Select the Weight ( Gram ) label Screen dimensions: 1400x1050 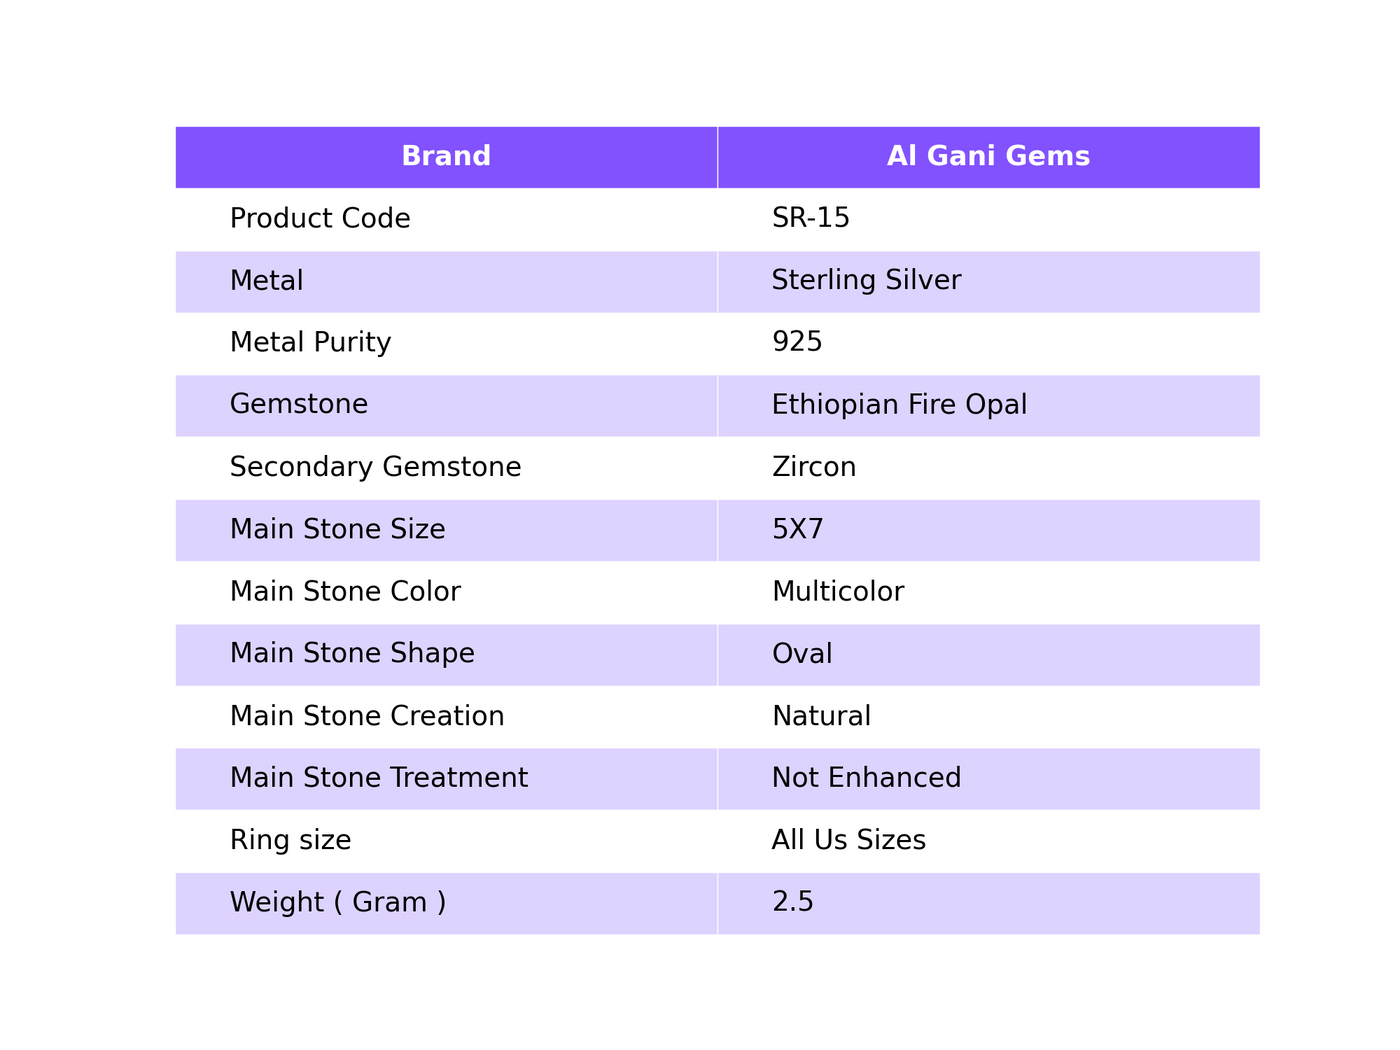(338, 903)
